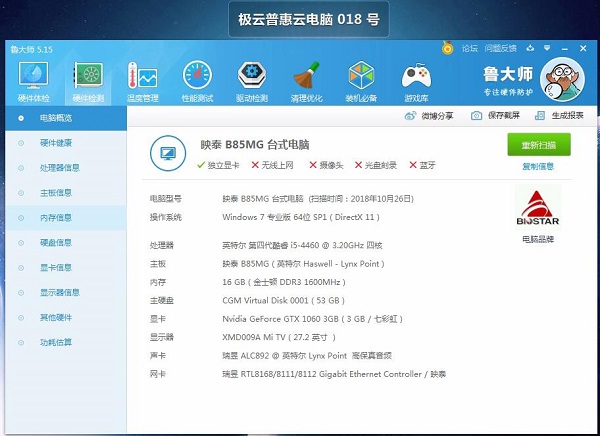
Task: Open the title bar dropdown menu icon
Action: click(x=547, y=48)
